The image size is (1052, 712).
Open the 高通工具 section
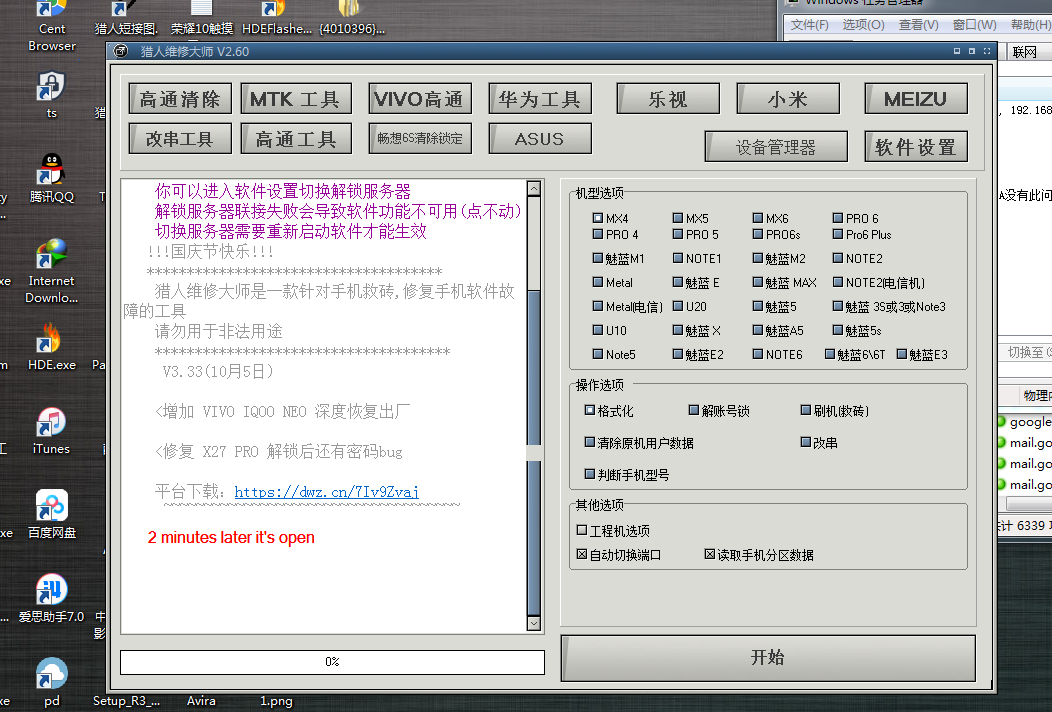pyautogui.click(x=296, y=138)
